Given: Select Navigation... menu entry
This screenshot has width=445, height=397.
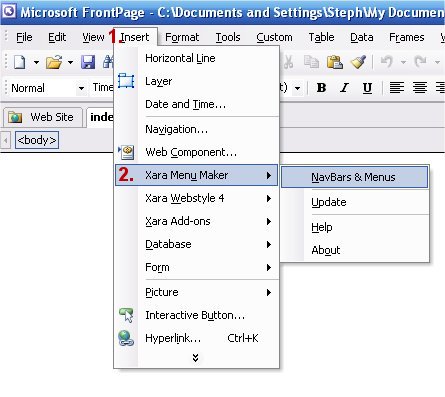Looking at the screenshot, I should coord(196,129).
